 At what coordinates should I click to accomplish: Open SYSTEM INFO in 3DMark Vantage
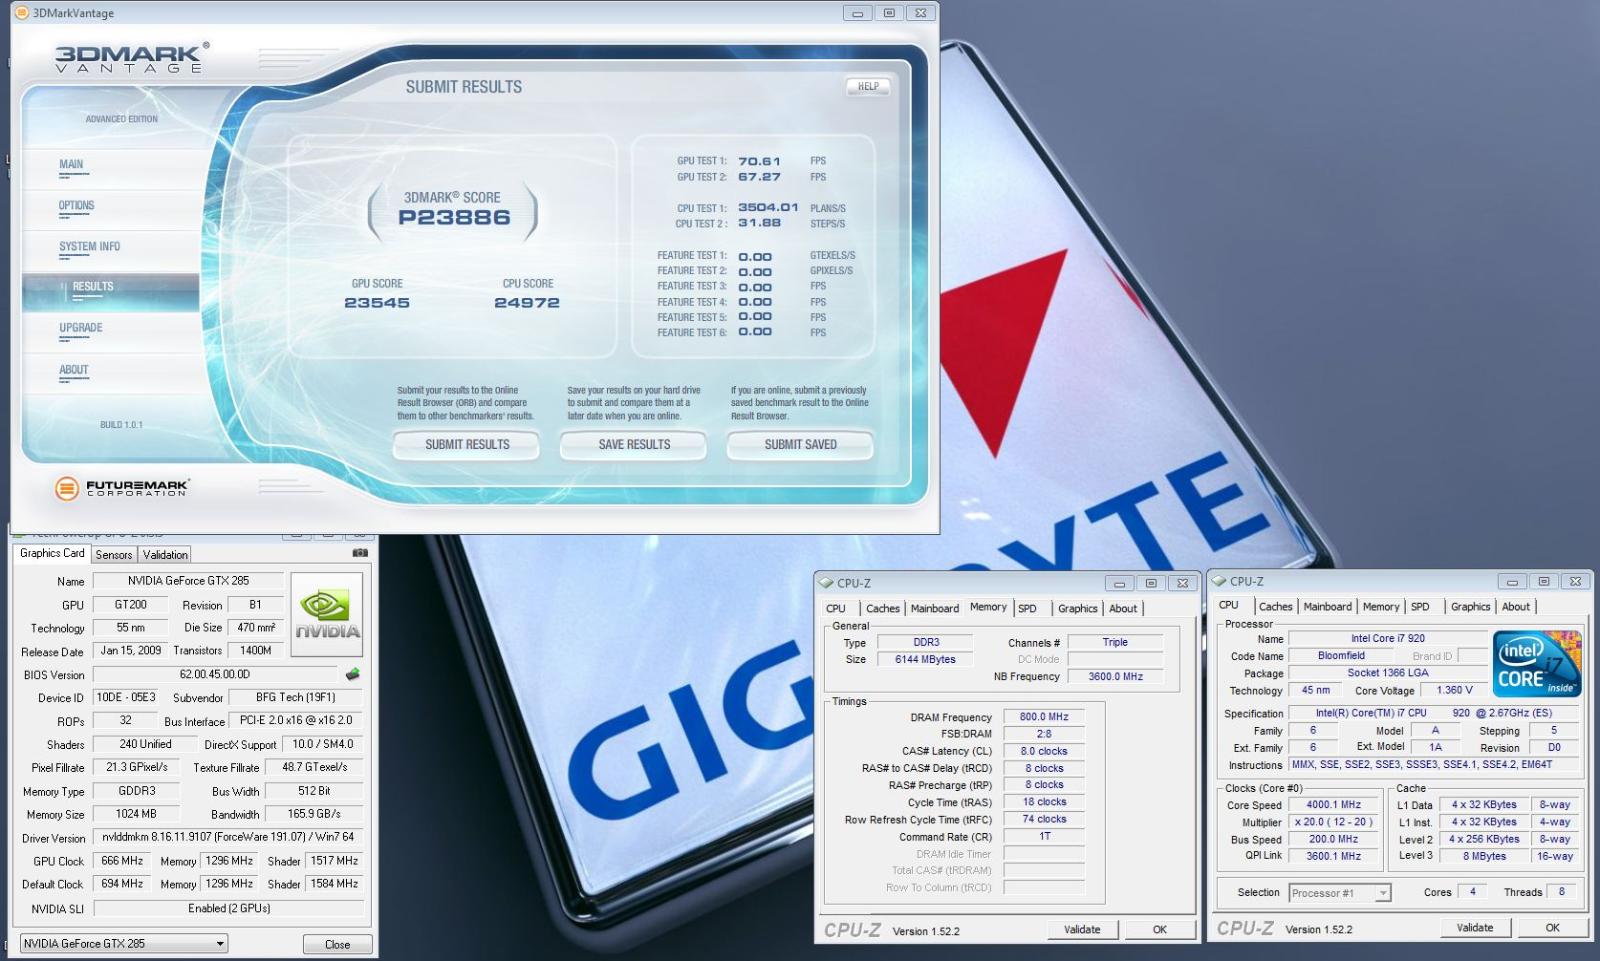(x=89, y=246)
